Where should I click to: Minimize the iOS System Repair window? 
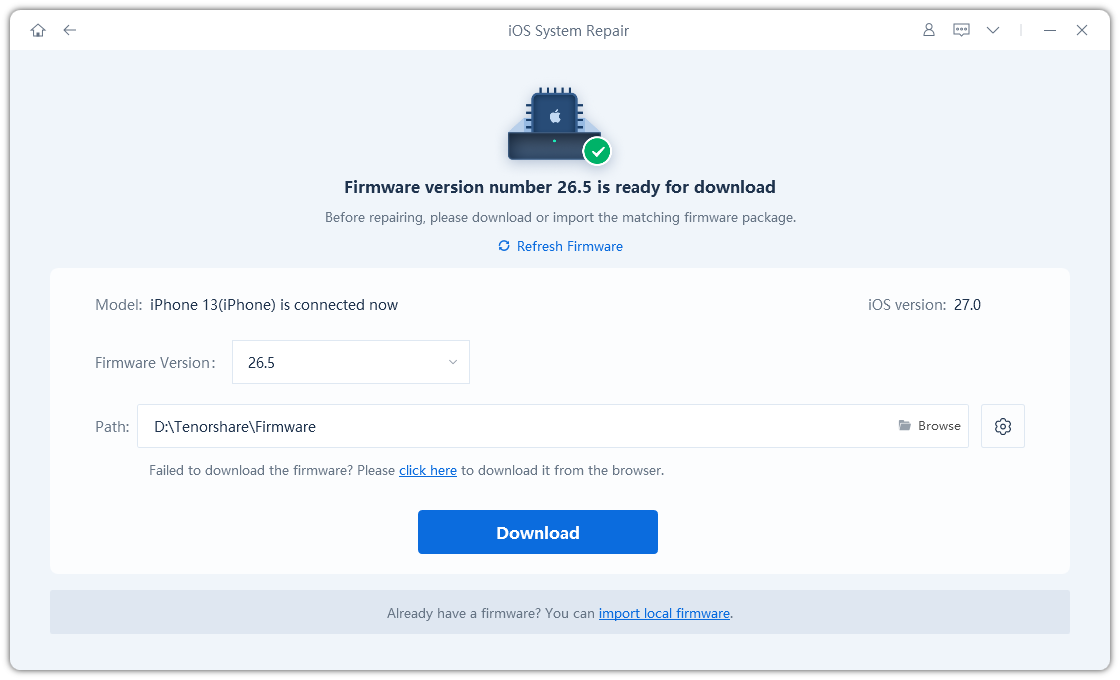click(x=1049, y=30)
